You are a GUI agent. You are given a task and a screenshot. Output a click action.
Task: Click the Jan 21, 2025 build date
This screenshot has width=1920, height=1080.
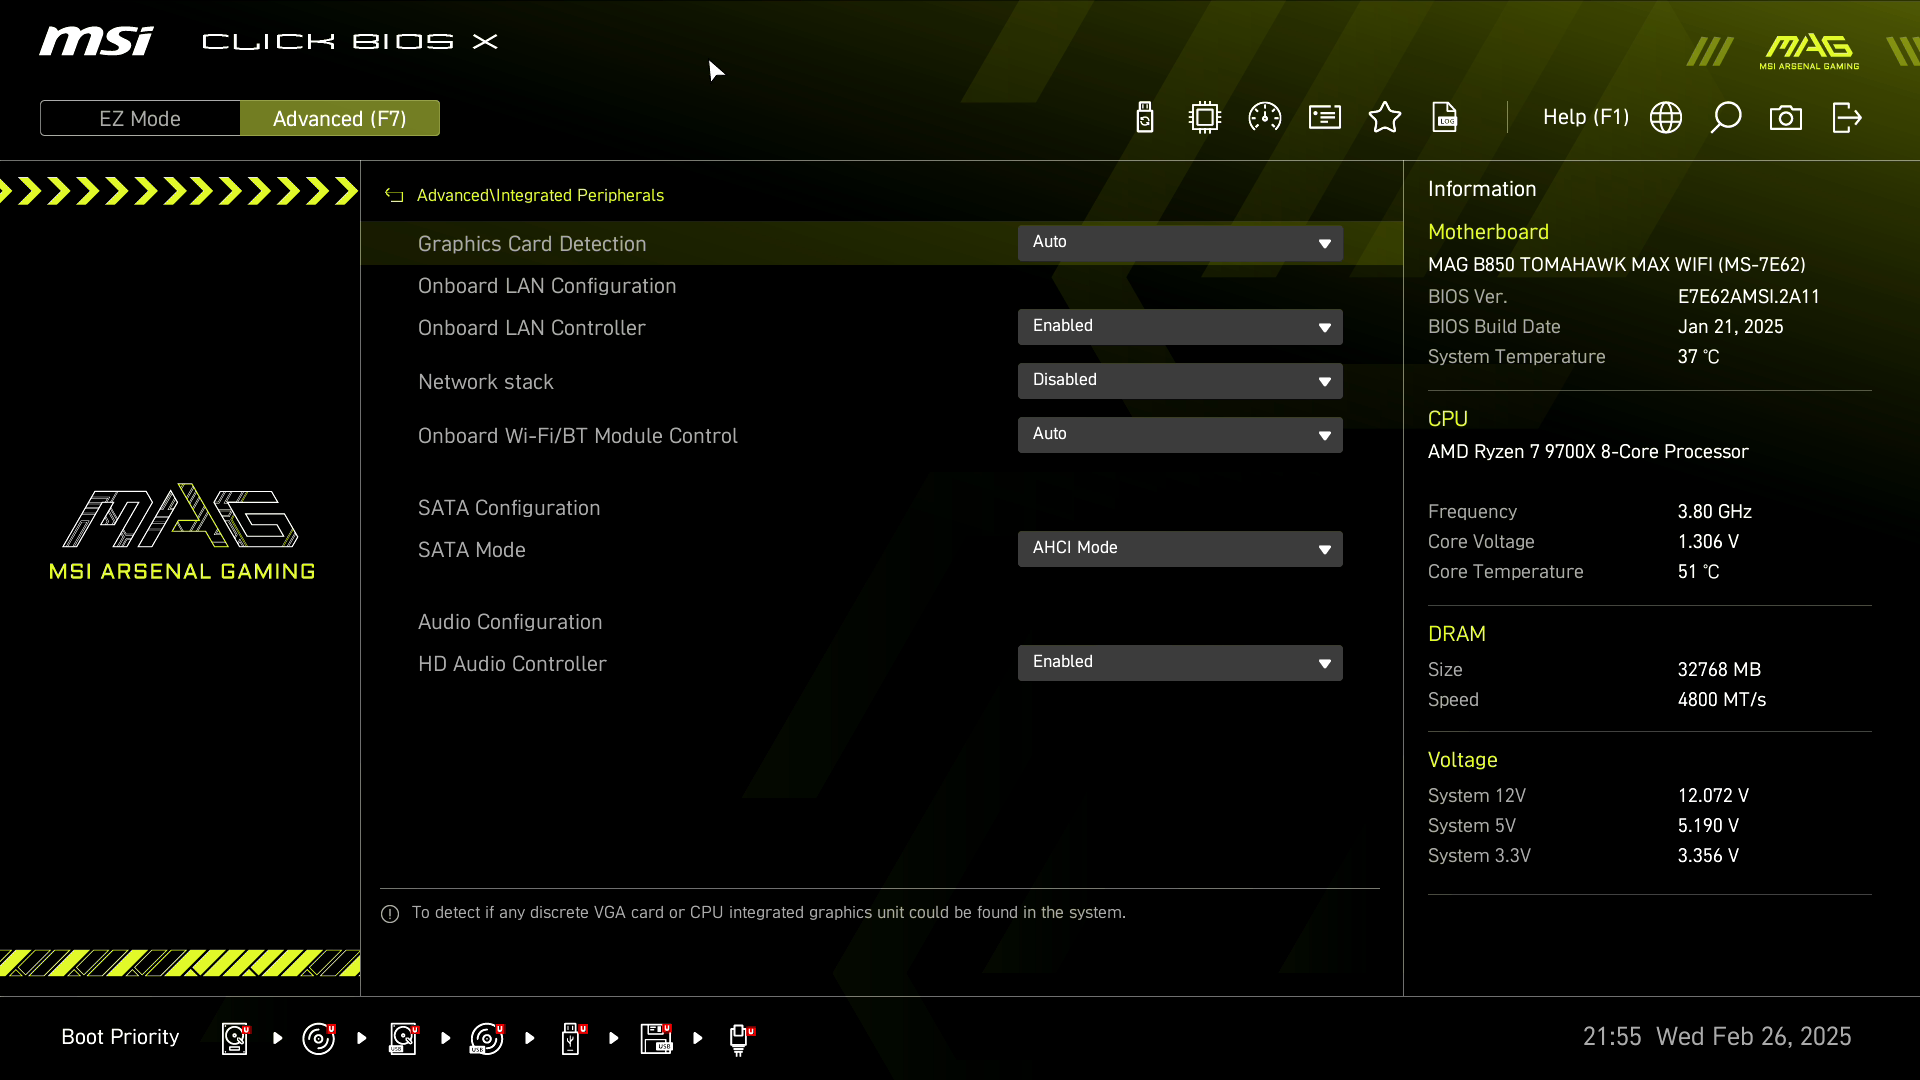[1731, 327]
